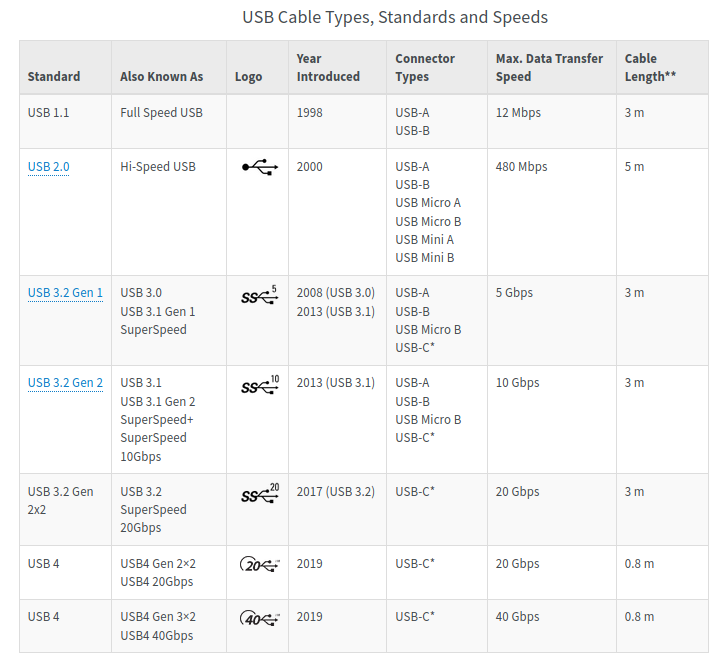
Task: Click the Year Introduced column header
Action: pos(328,68)
